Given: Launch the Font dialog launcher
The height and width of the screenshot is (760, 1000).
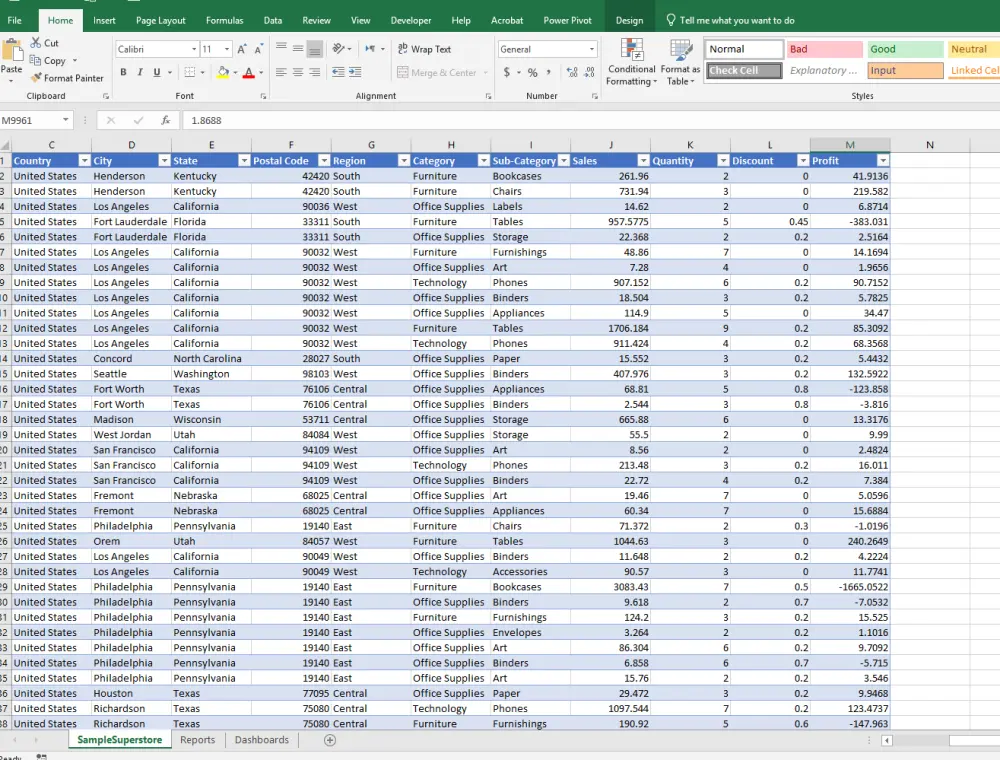Looking at the screenshot, I should click(263, 96).
